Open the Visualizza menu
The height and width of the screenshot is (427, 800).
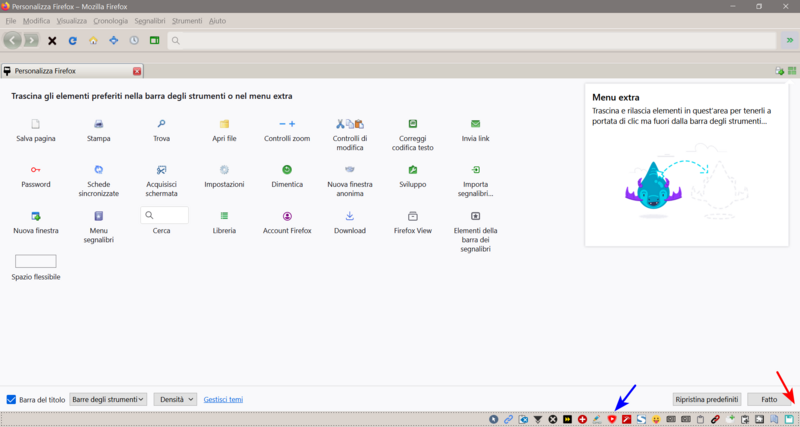[71, 21]
